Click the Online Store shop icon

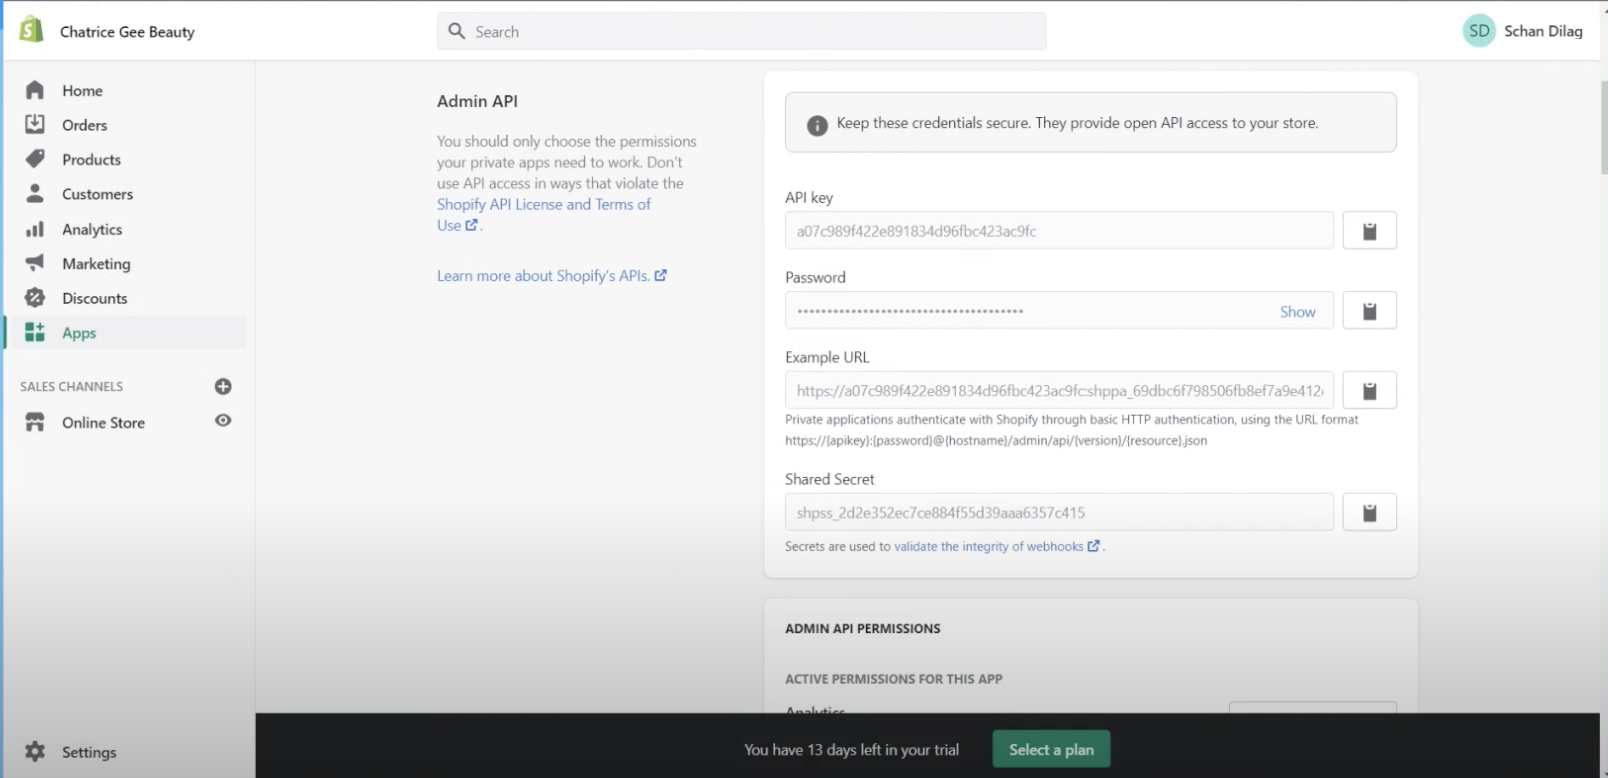tap(35, 422)
